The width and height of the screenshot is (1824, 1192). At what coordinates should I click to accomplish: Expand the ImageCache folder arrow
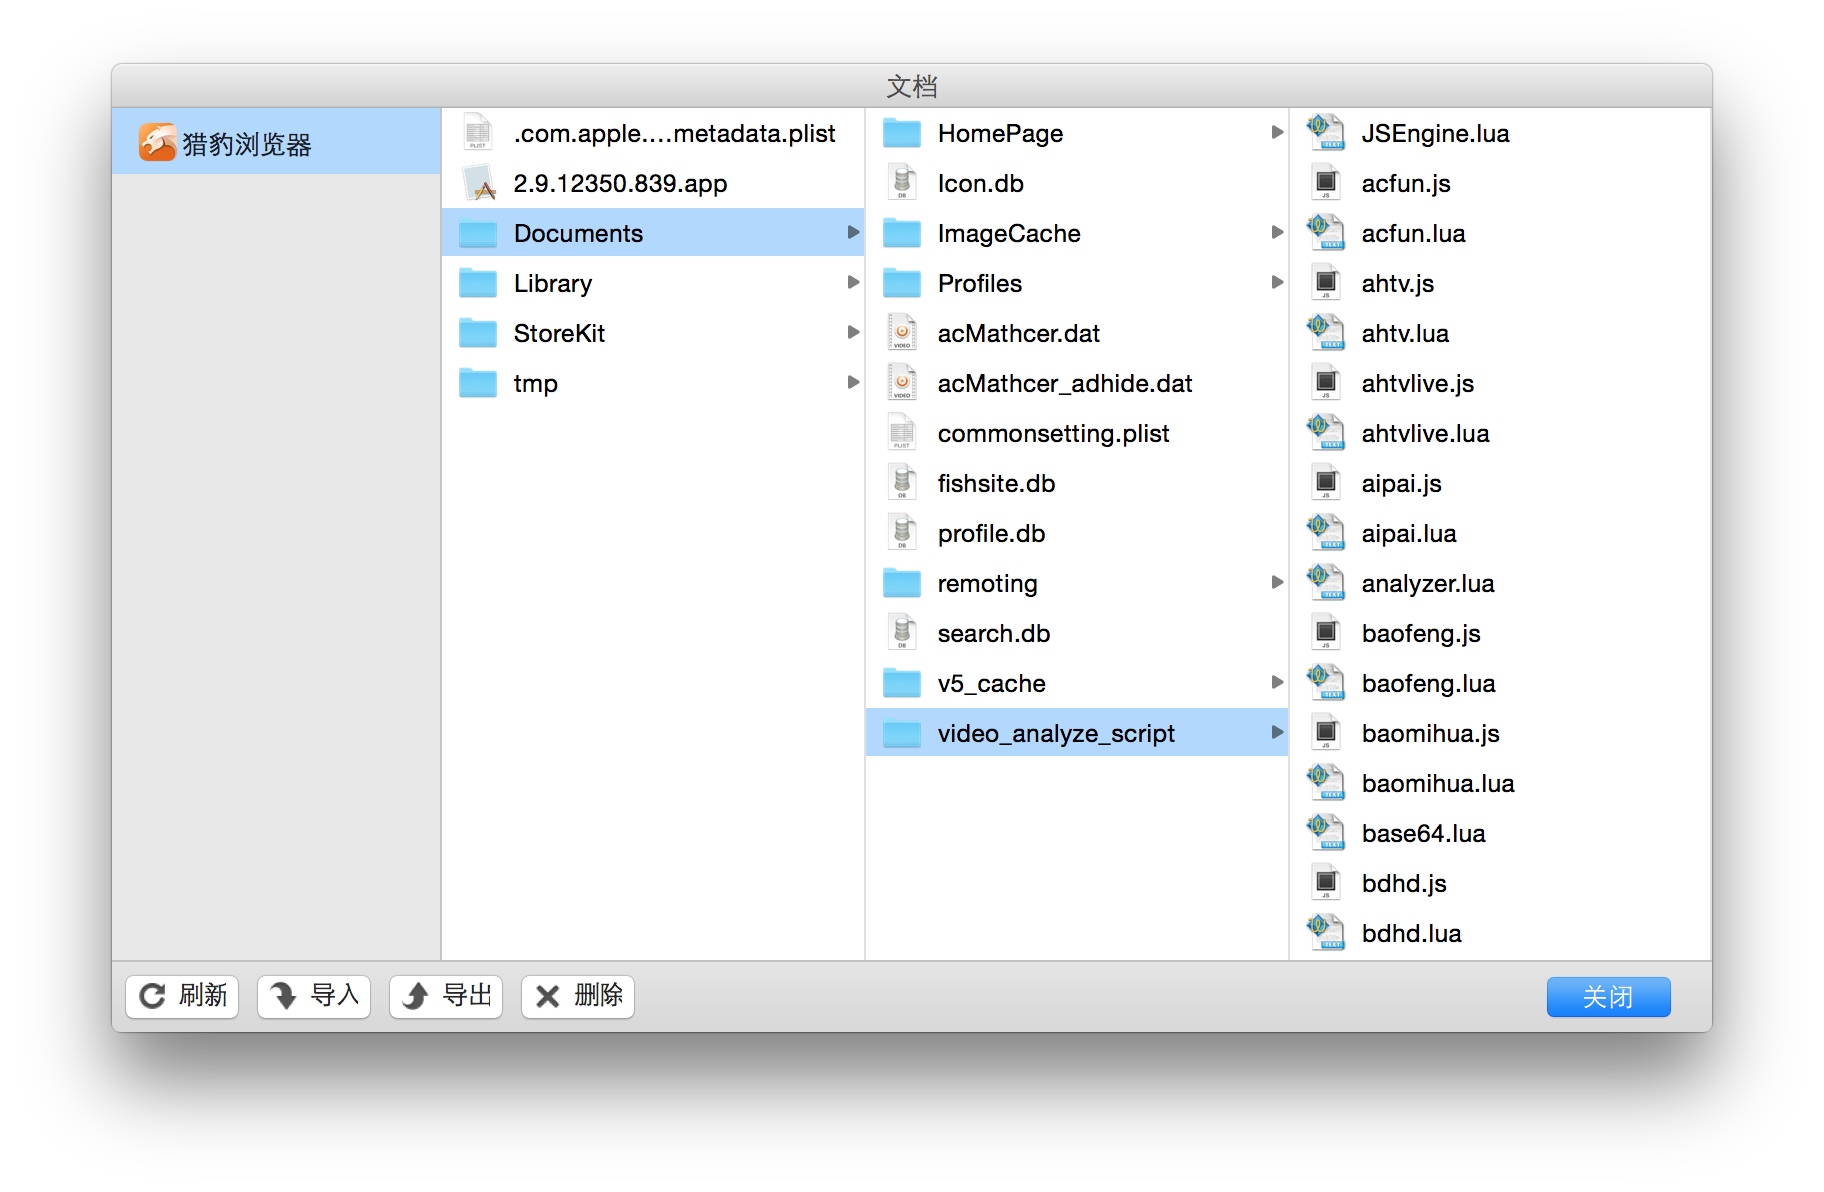[x=1277, y=232]
